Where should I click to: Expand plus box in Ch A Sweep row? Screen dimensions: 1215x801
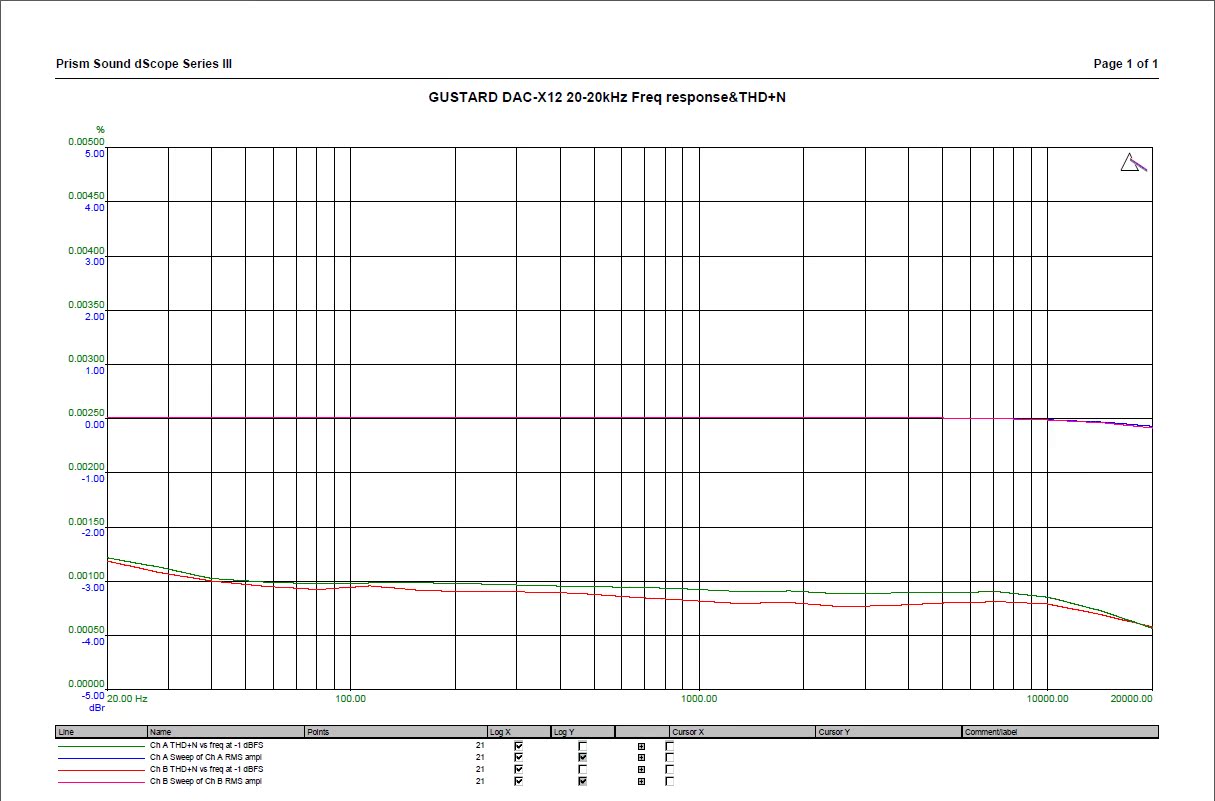point(641,758)
